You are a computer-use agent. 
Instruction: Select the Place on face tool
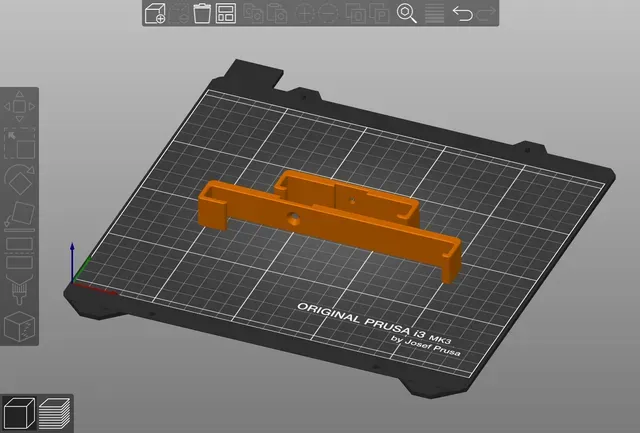19,216
